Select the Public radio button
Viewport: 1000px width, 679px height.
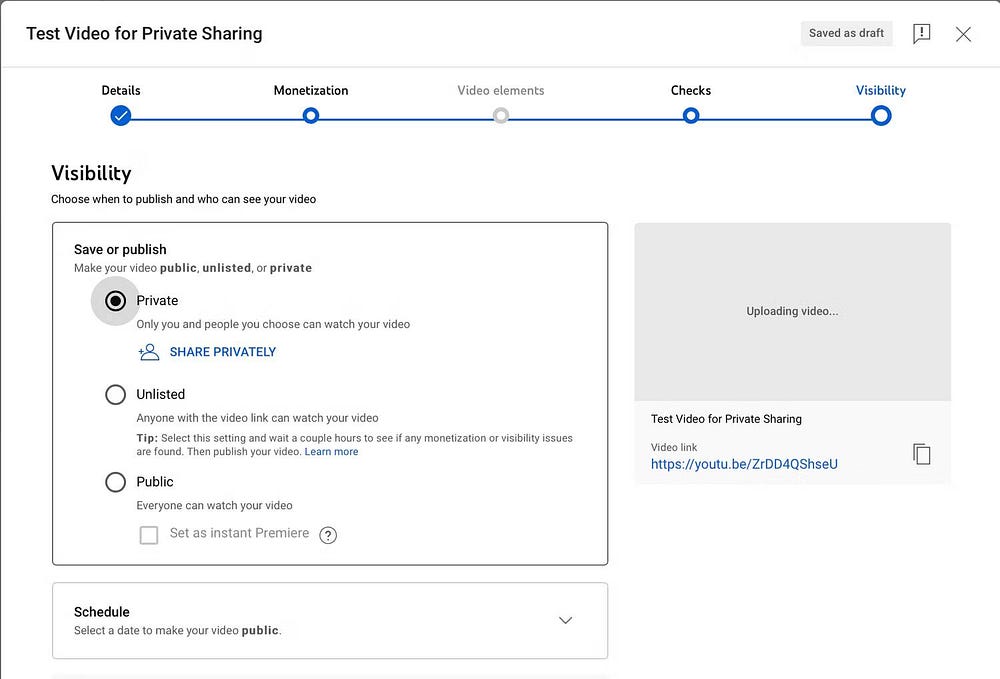coord(116,482)
